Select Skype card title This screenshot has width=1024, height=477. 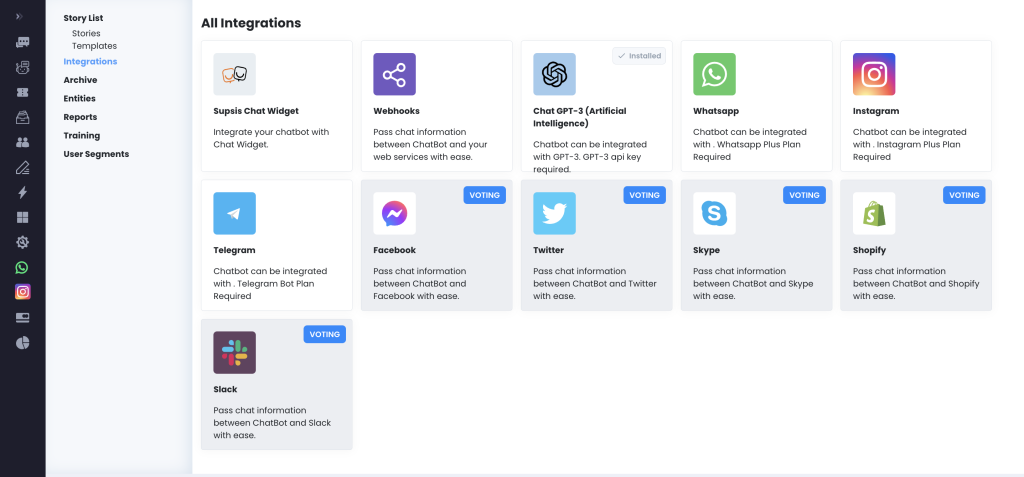(x=707, y=250)
